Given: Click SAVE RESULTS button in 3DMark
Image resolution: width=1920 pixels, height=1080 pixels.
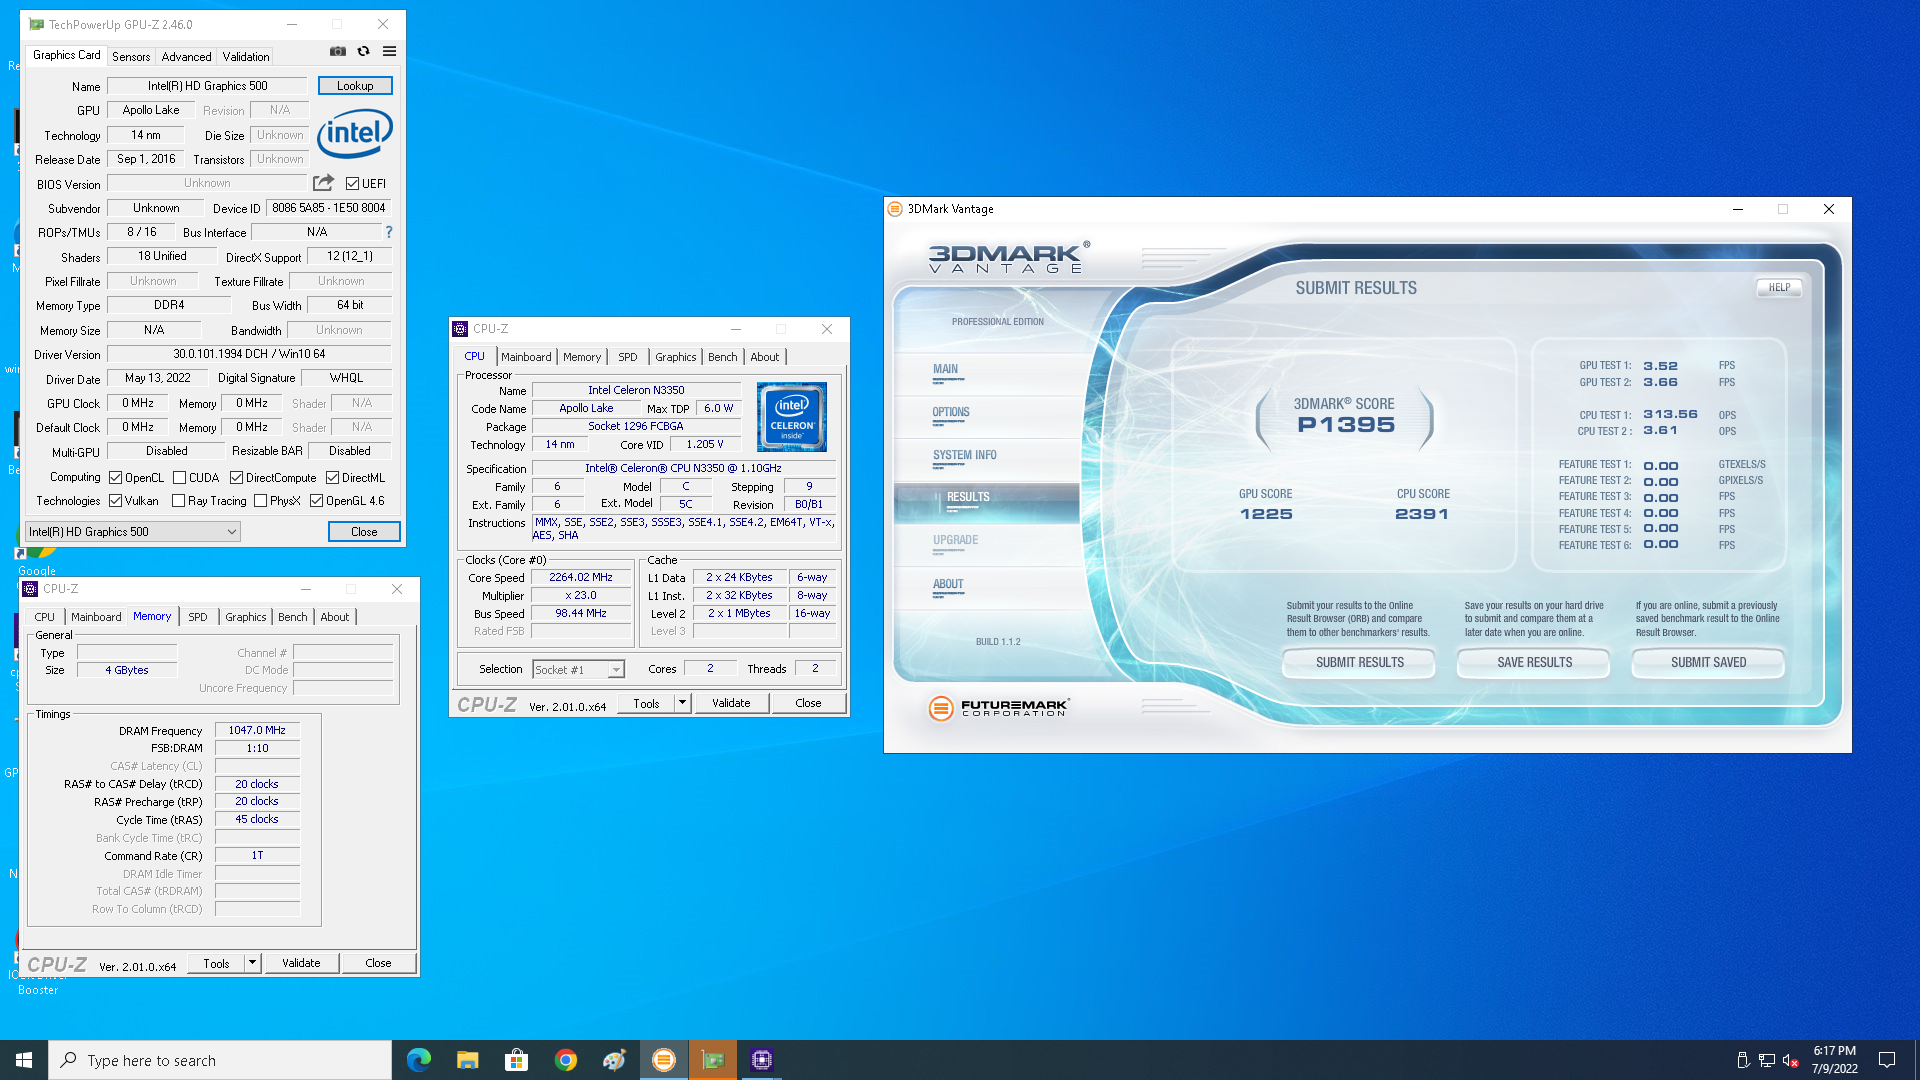Looking at the screenshot, I should 1534,662.
